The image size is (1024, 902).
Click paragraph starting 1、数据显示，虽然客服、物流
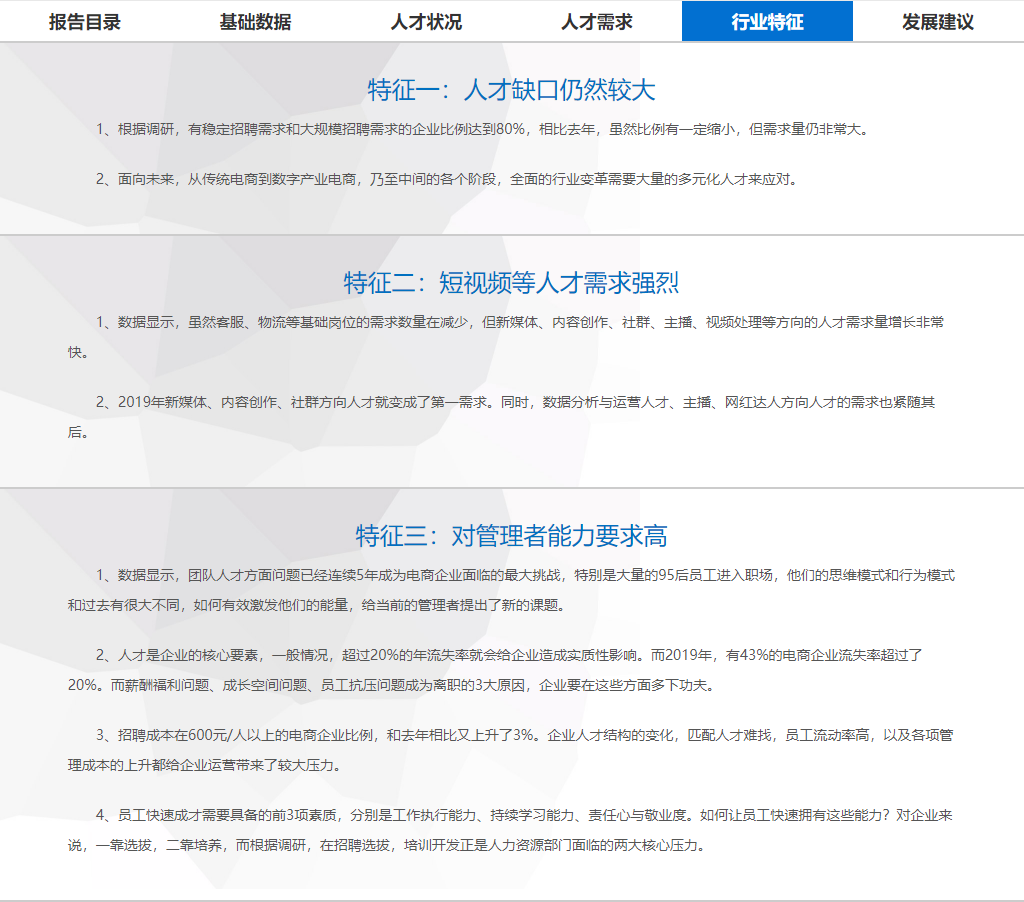506,337
